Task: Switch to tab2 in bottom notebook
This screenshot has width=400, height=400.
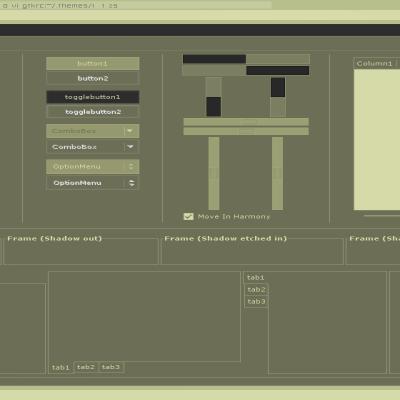Action: click(x=86, y=367)
